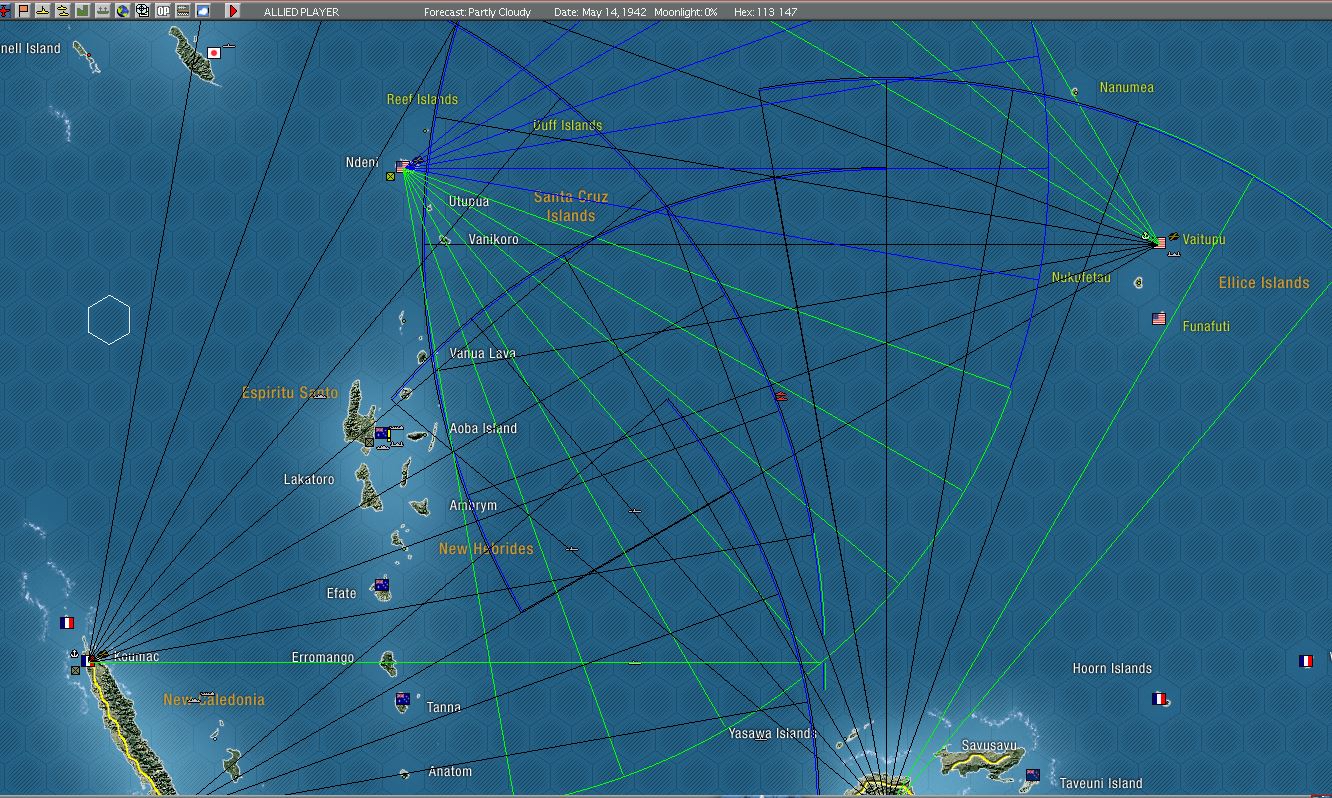Select the US flag at Ndeni
This screenshot has width=1332, height=798.
click(403, 166)
